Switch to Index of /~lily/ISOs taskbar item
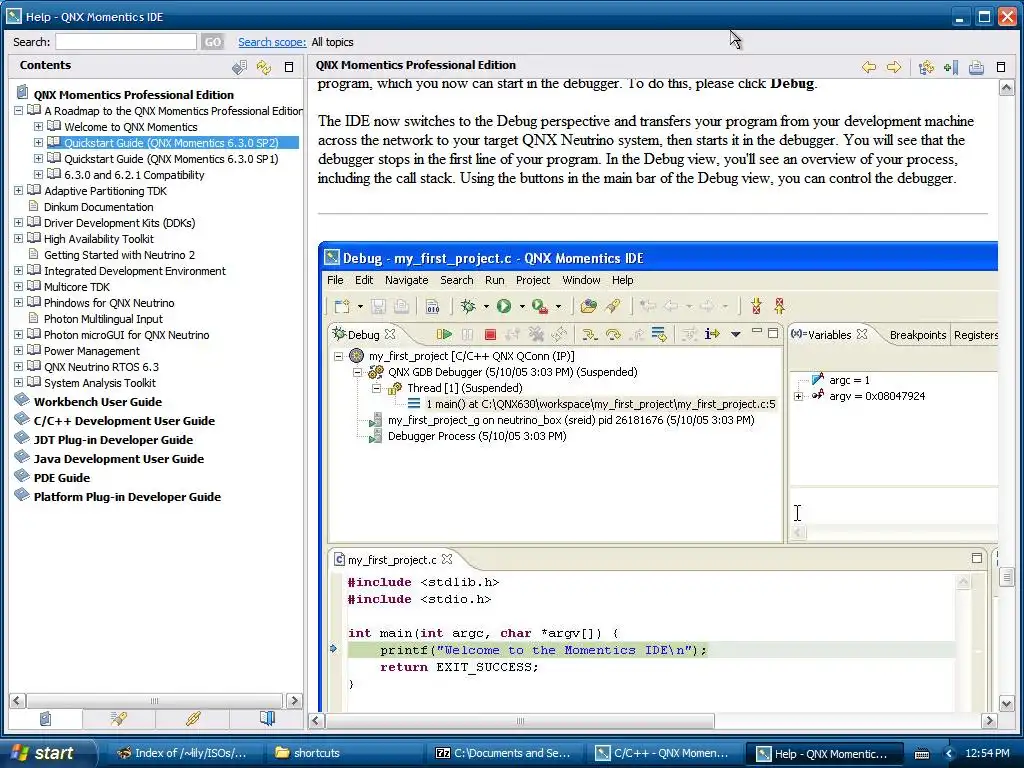Image resolution: width=1024 pixels, height=768 pixels. click(x=184, y=753)
